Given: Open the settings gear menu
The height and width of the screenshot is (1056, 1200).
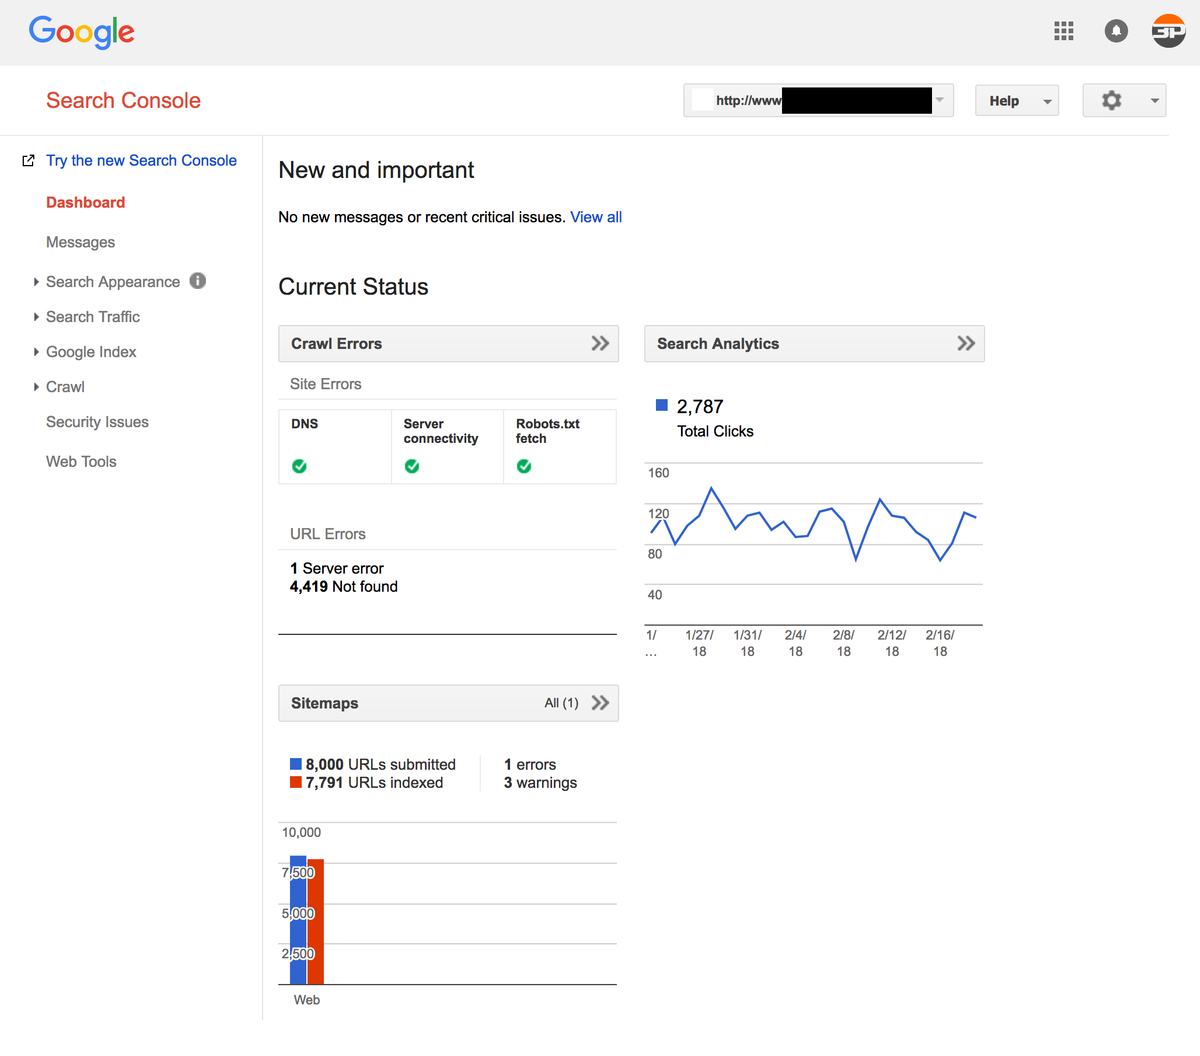Looking at the screenshot, I should (1111, 100).
